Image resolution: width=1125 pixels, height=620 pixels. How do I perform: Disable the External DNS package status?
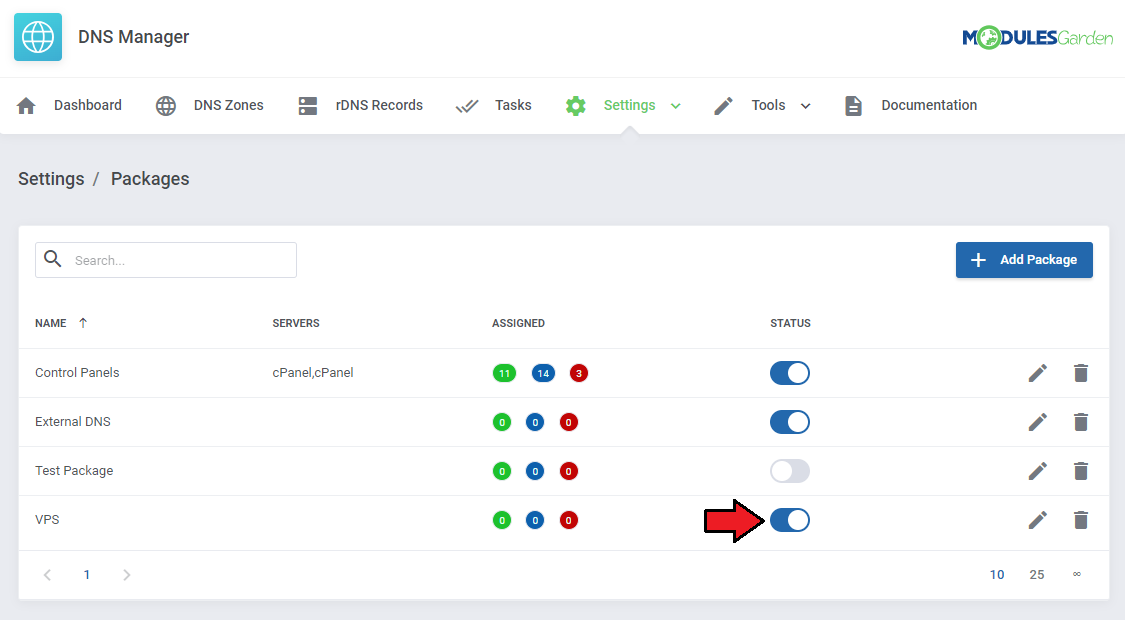(790, 422)
